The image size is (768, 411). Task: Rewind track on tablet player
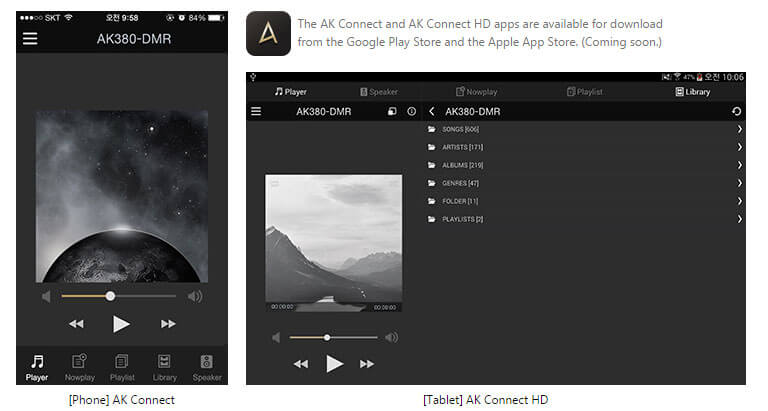click(301, 364)
